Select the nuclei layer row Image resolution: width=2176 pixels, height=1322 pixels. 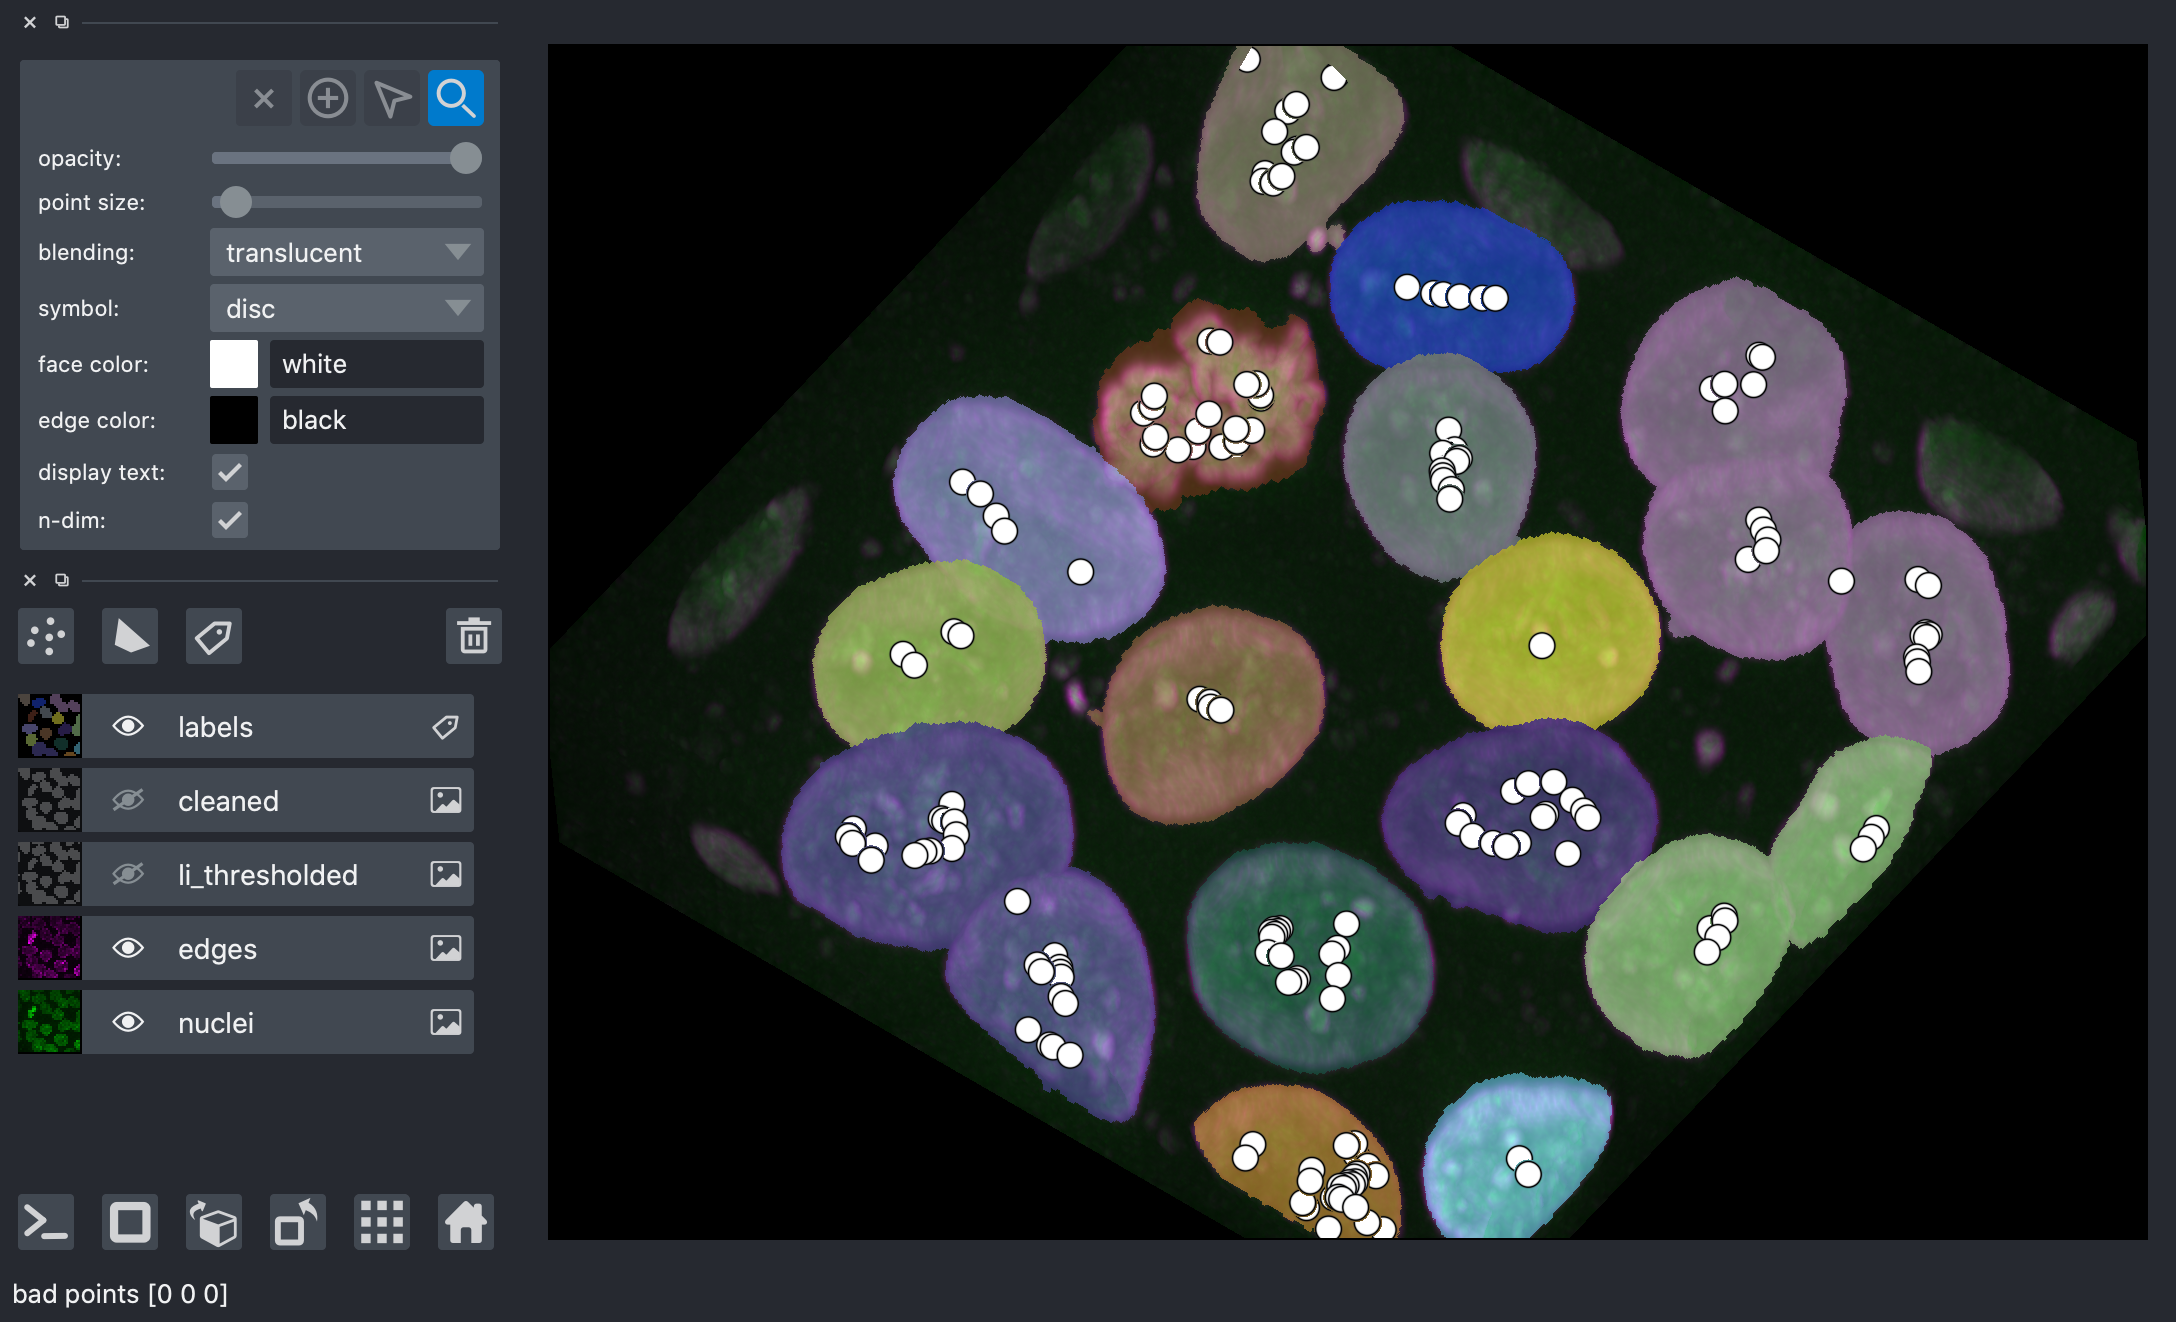point(246,1023)
